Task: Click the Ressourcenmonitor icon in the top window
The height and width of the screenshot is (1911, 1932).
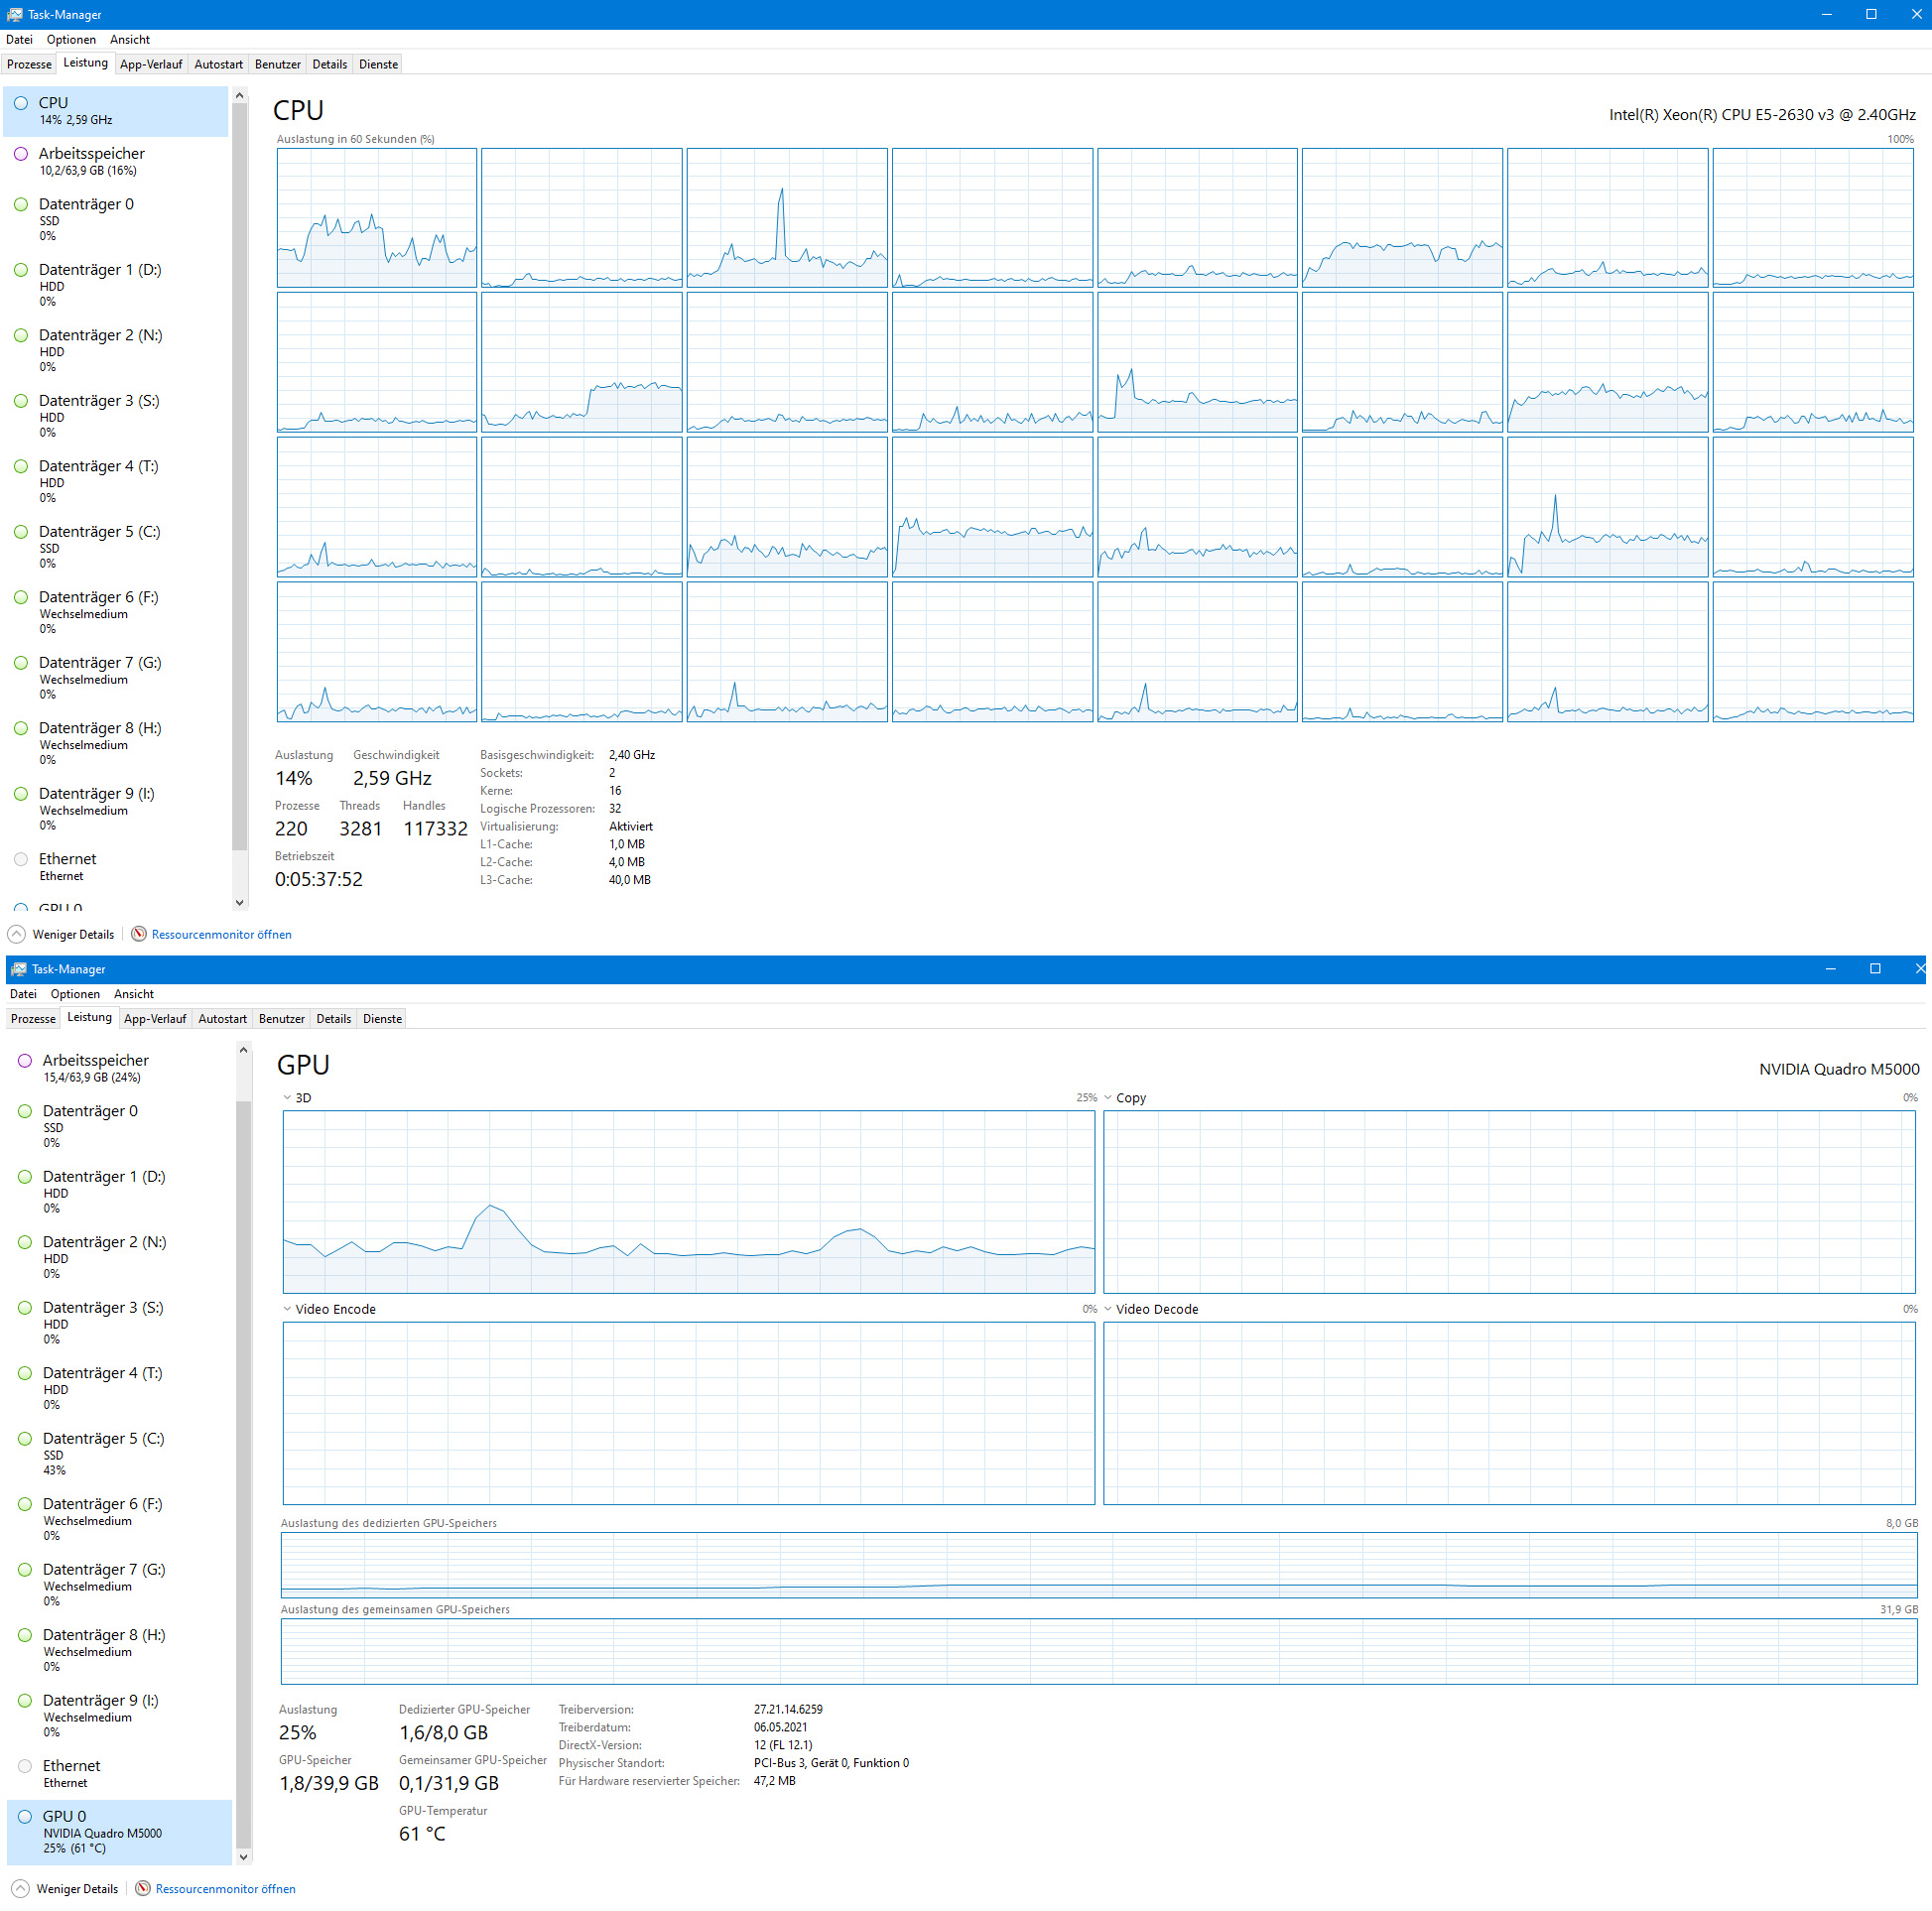Action: [139, 934]
